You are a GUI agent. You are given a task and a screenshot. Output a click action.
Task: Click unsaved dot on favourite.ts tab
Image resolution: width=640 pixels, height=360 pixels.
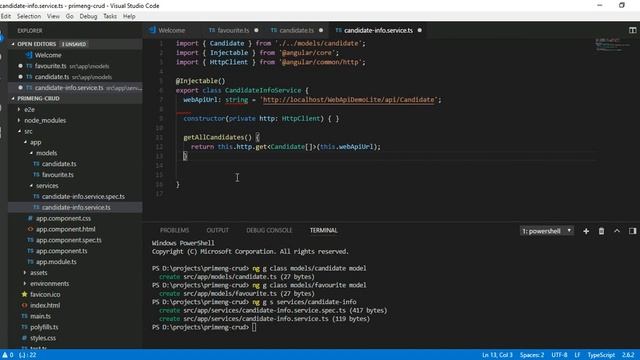click(x=256, y=30)
